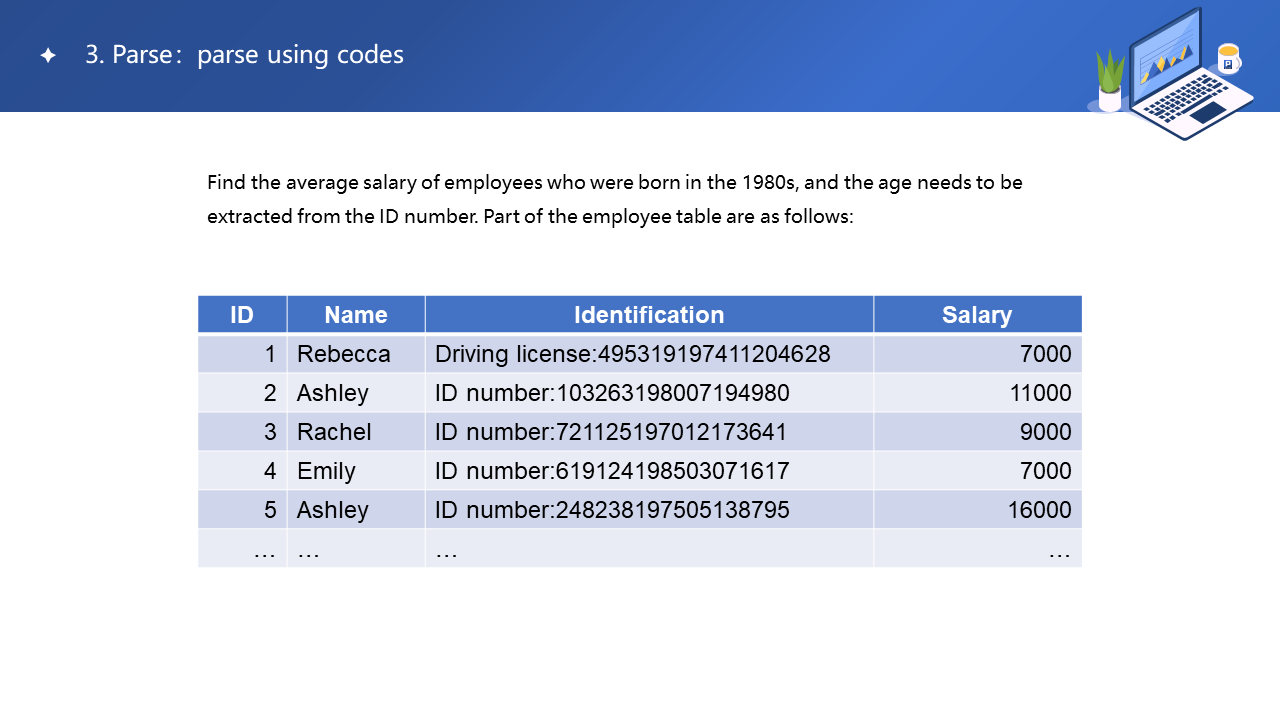Select the slide title "3. Parse: parse using codes"
The height and width of the screenshot is (720, 1280).
point(244,55)
